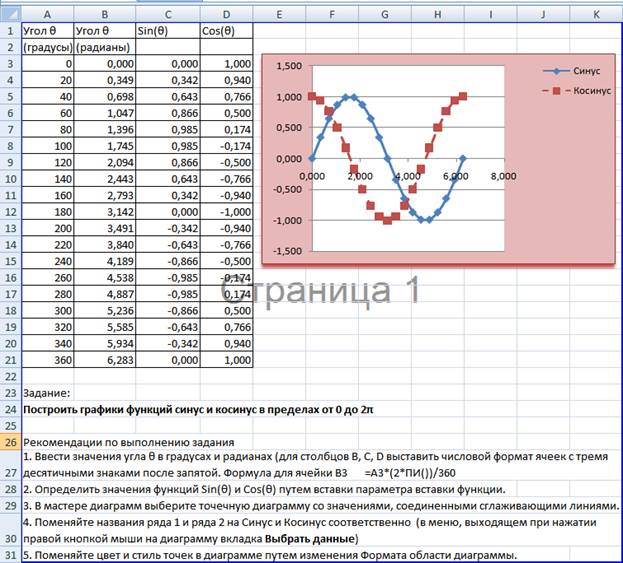Viewport: 623px width, 563px height.
Task: Select column G header
Action: pos(385,14)
